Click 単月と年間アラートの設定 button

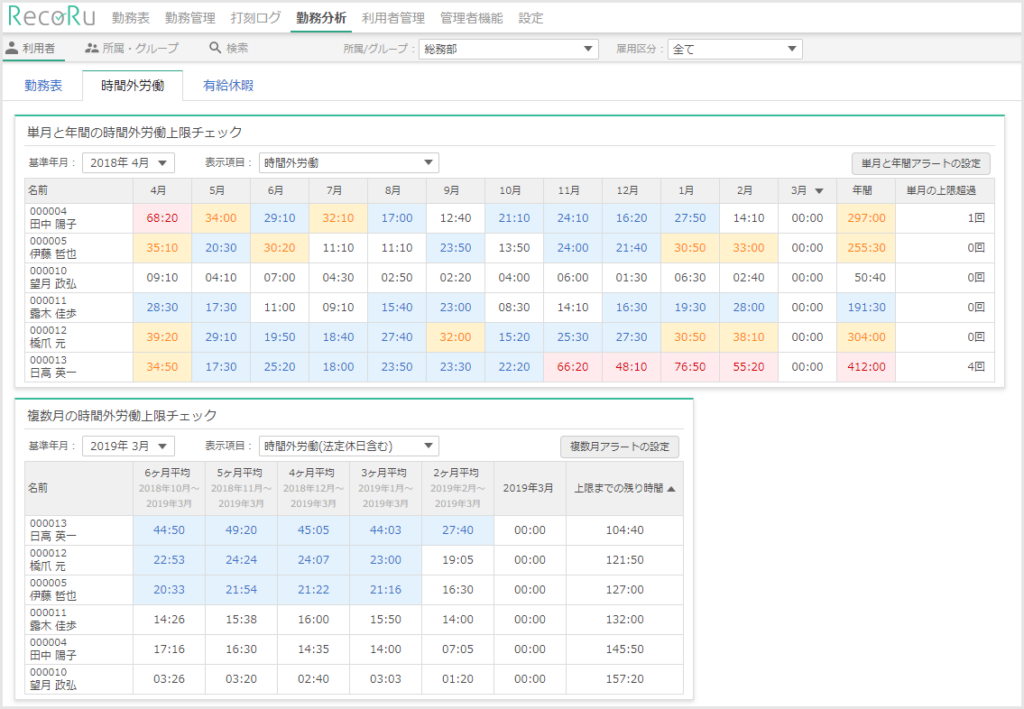[921, 163]
